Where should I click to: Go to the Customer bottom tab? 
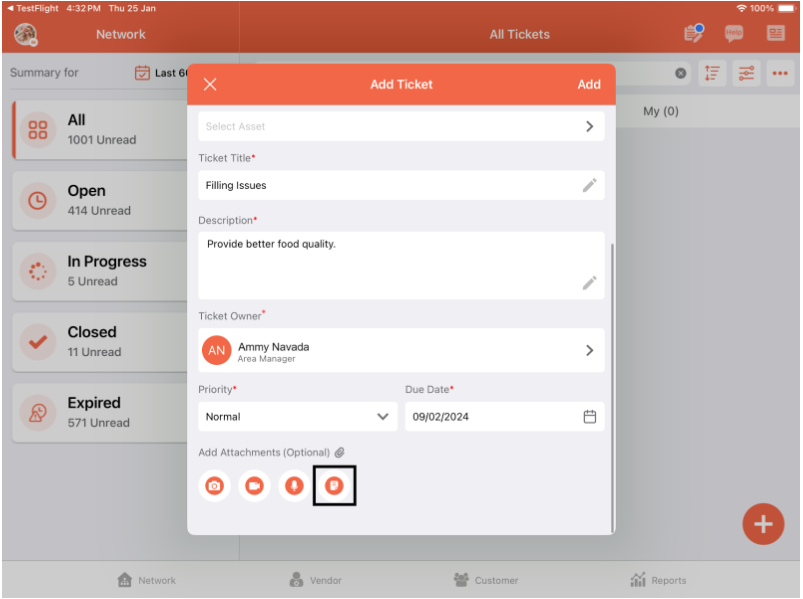486,581
